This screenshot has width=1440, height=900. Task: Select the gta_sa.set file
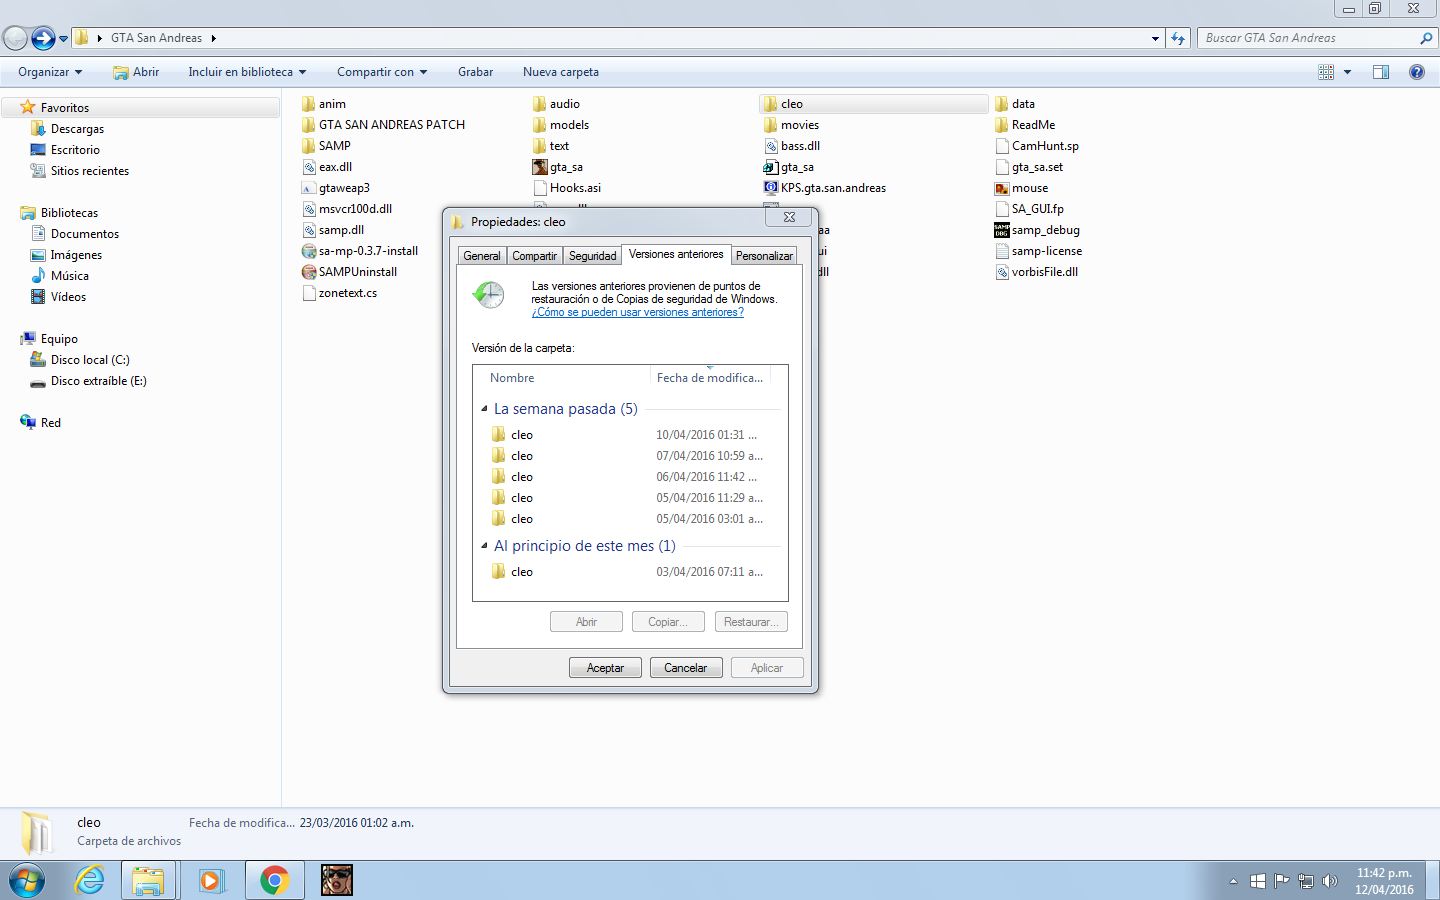(1029, 167)
